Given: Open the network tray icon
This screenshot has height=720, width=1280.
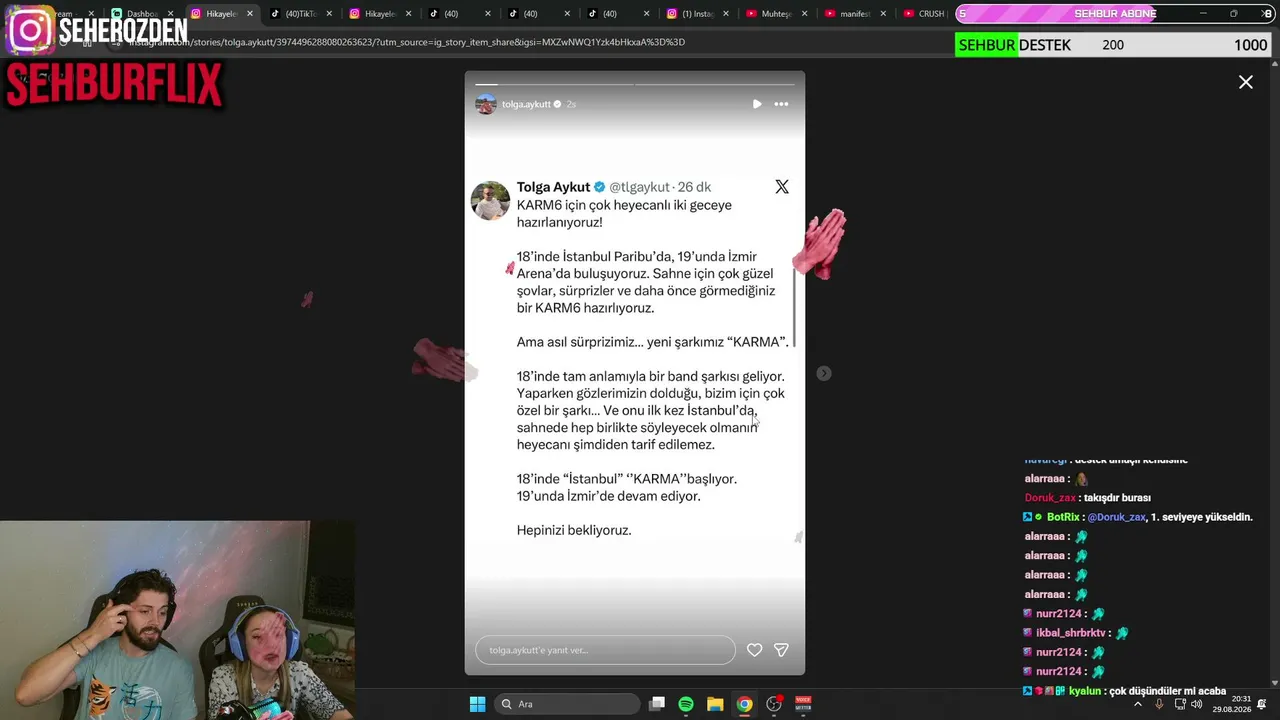Looking at the screenshot, I should coord(1179,704).
